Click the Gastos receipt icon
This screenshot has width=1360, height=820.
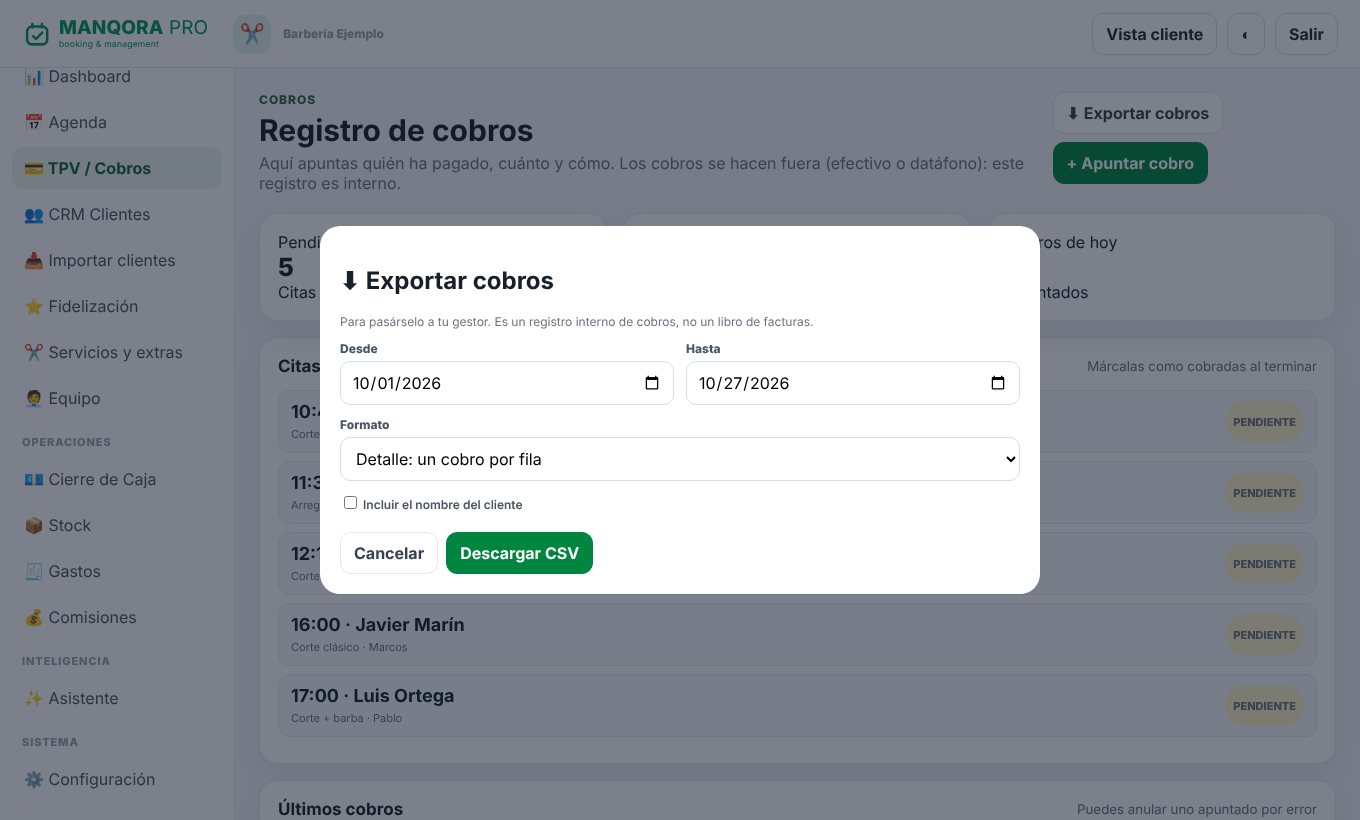tap(33, 572)
